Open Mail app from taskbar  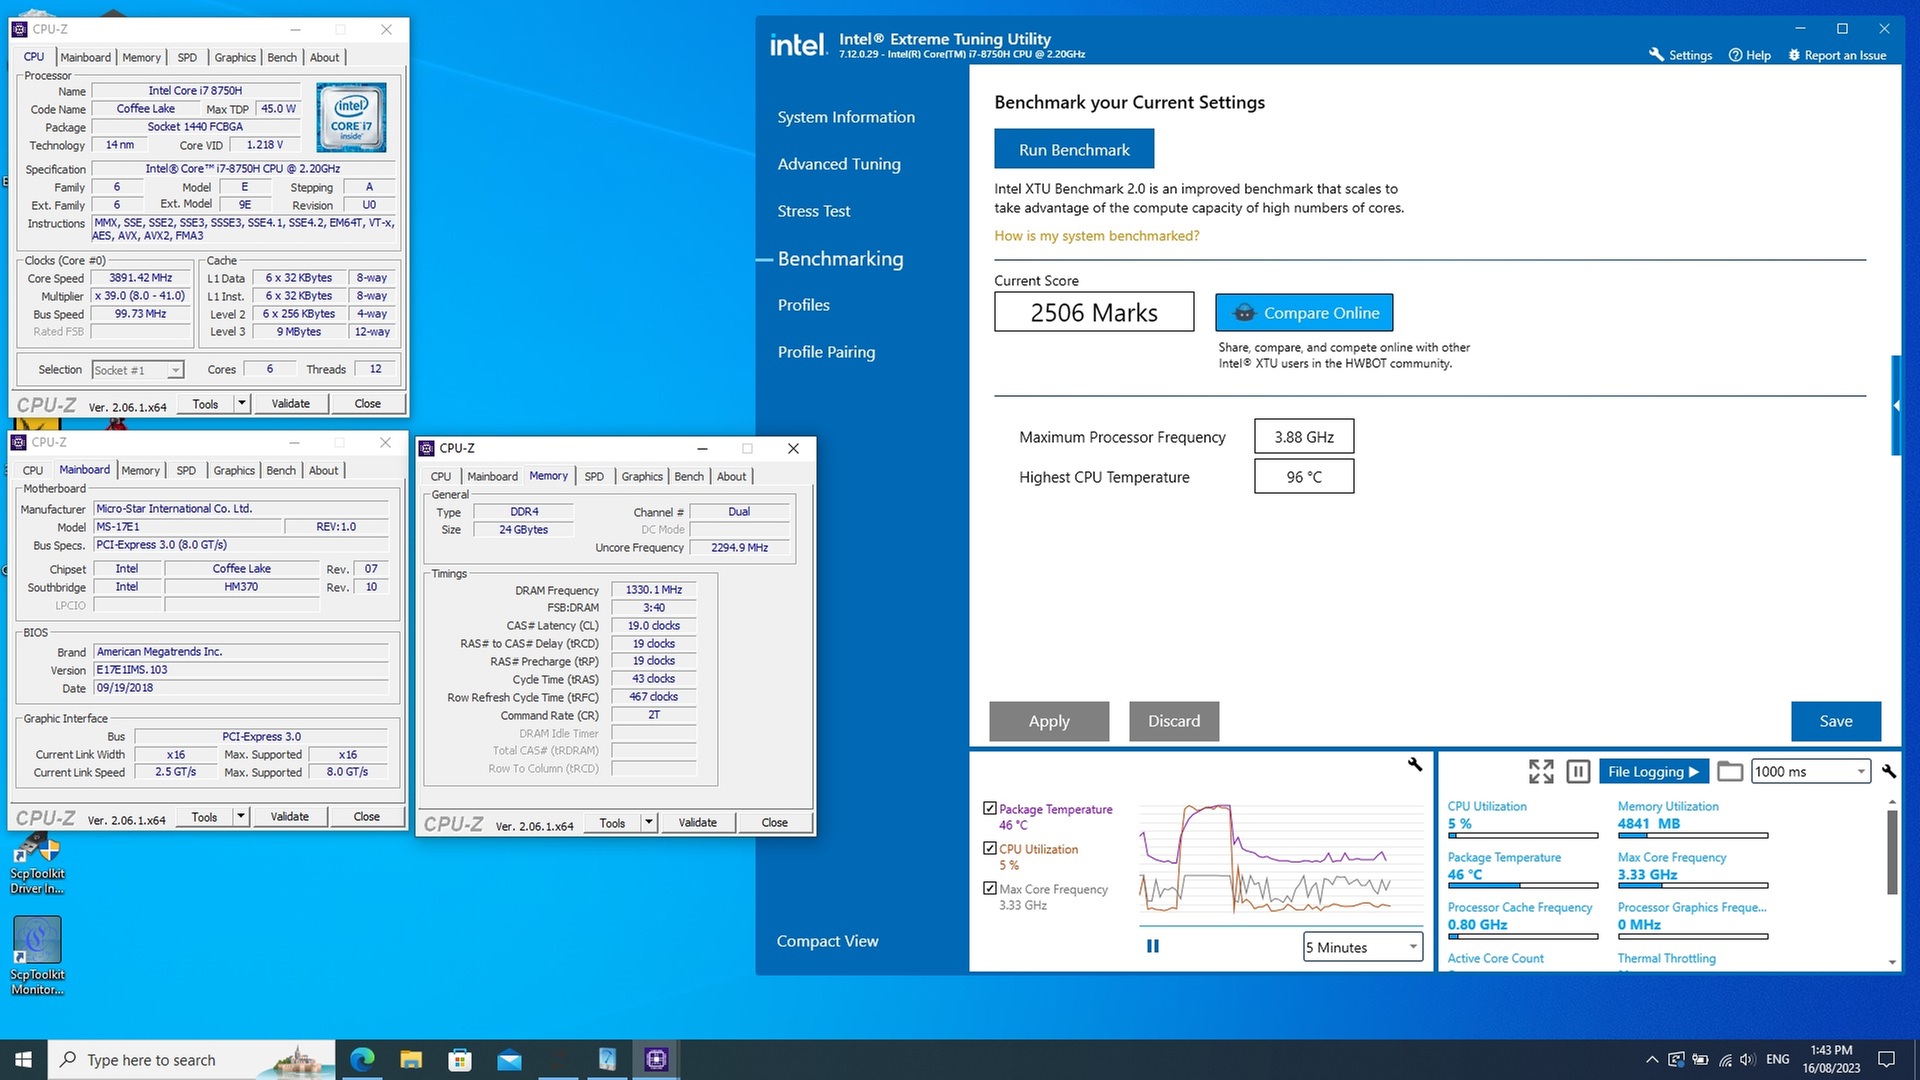click(509, 1059)
